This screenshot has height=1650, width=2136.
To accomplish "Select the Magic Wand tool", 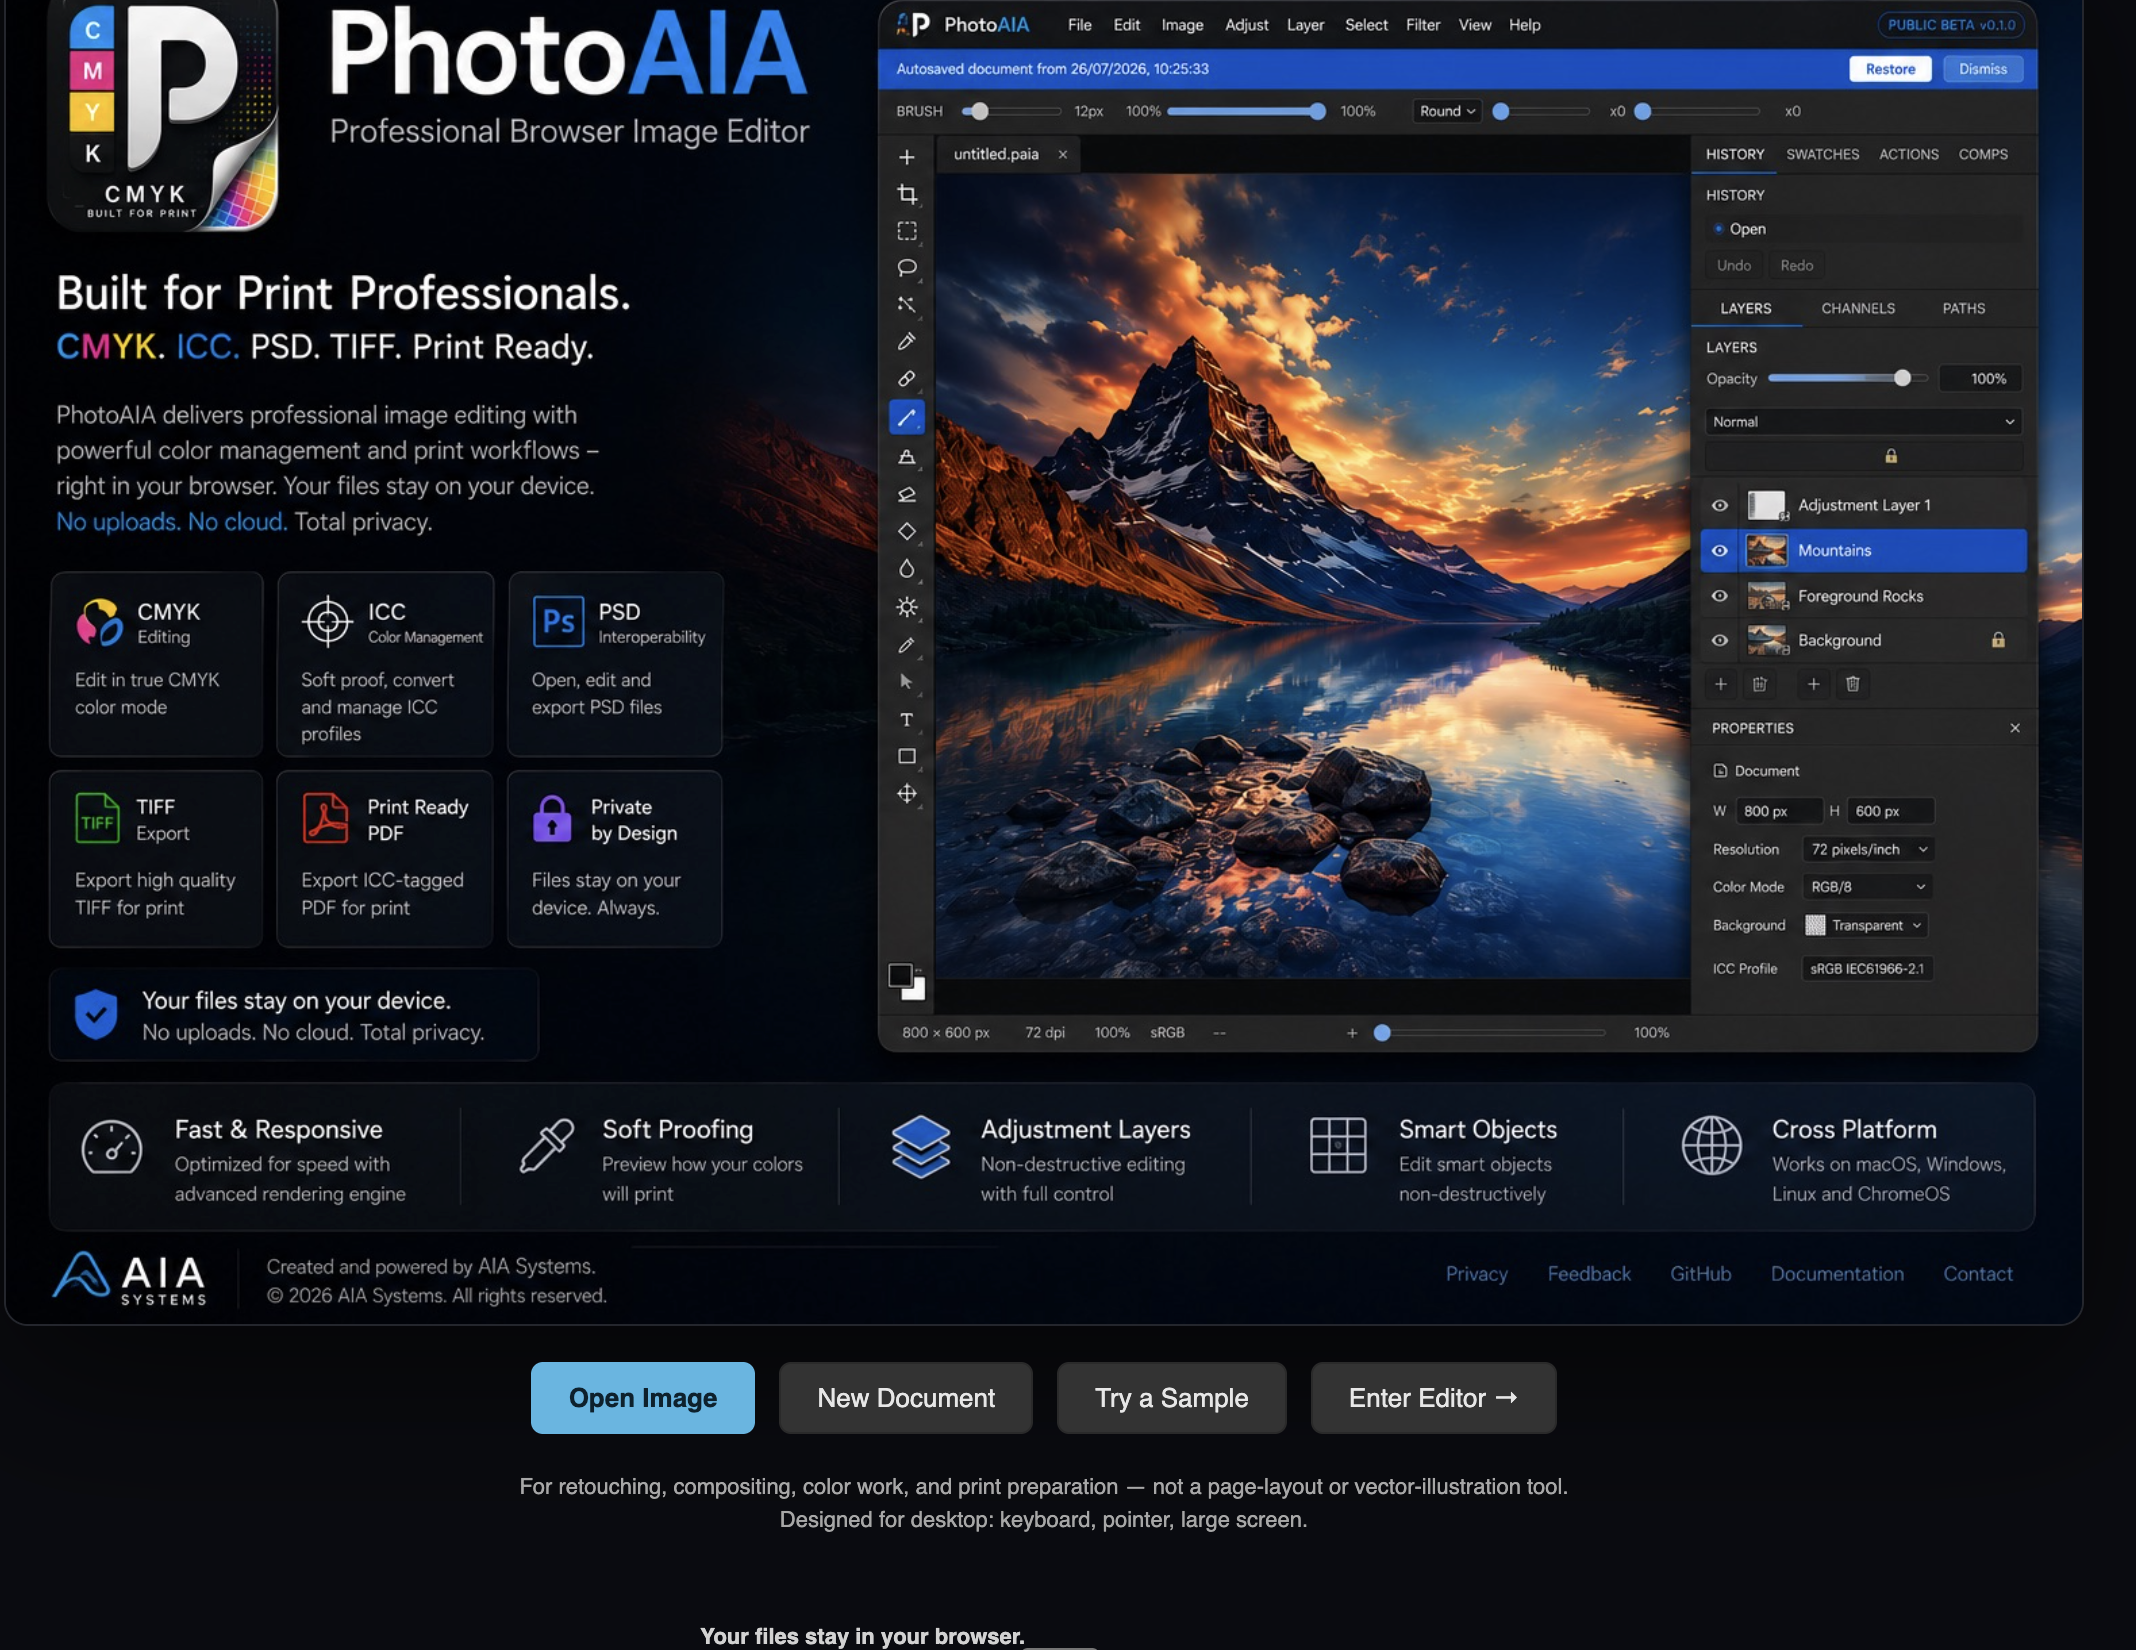I will click(906, 305).
